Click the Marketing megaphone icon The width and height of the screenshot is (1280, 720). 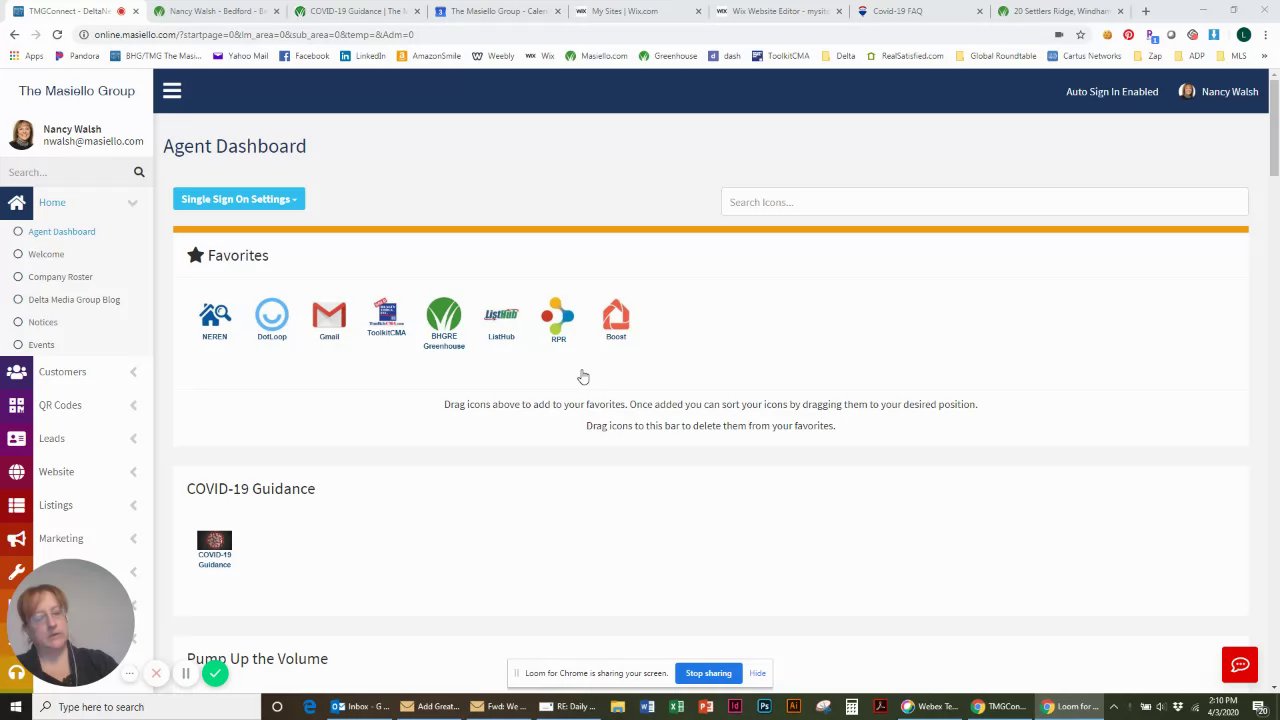point(16,539)
